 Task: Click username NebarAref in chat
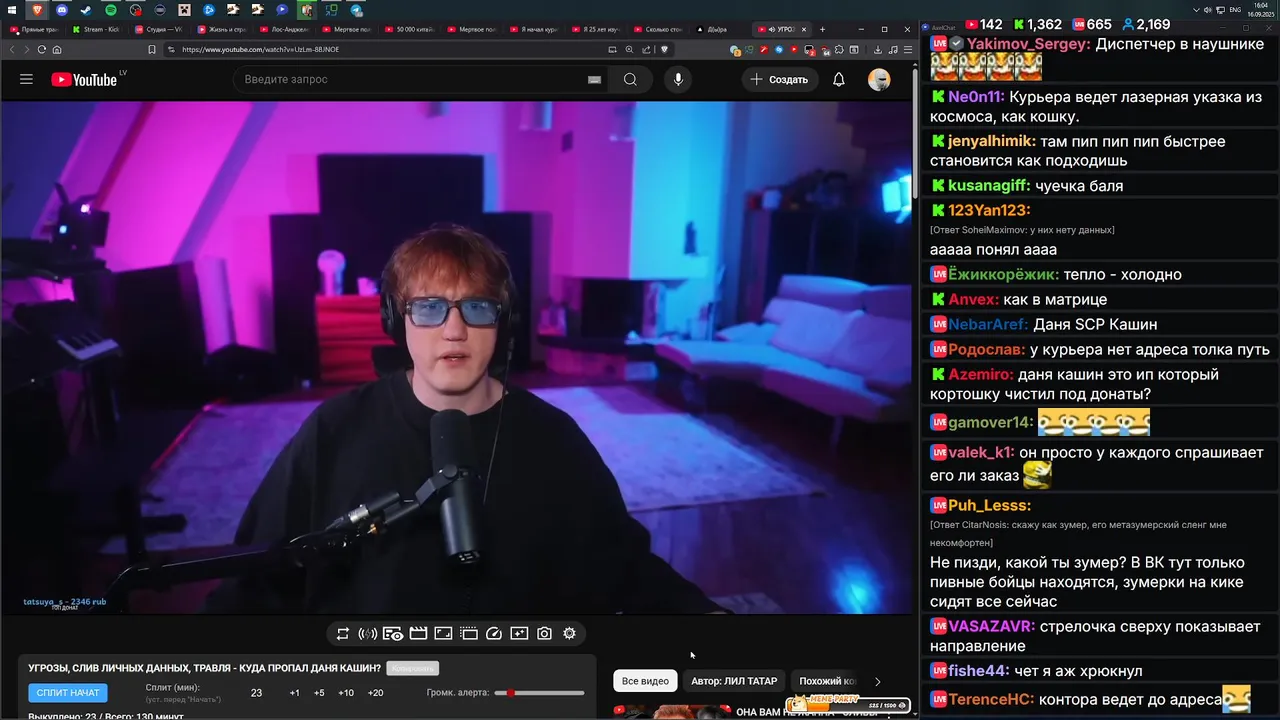tap(988, 324)
